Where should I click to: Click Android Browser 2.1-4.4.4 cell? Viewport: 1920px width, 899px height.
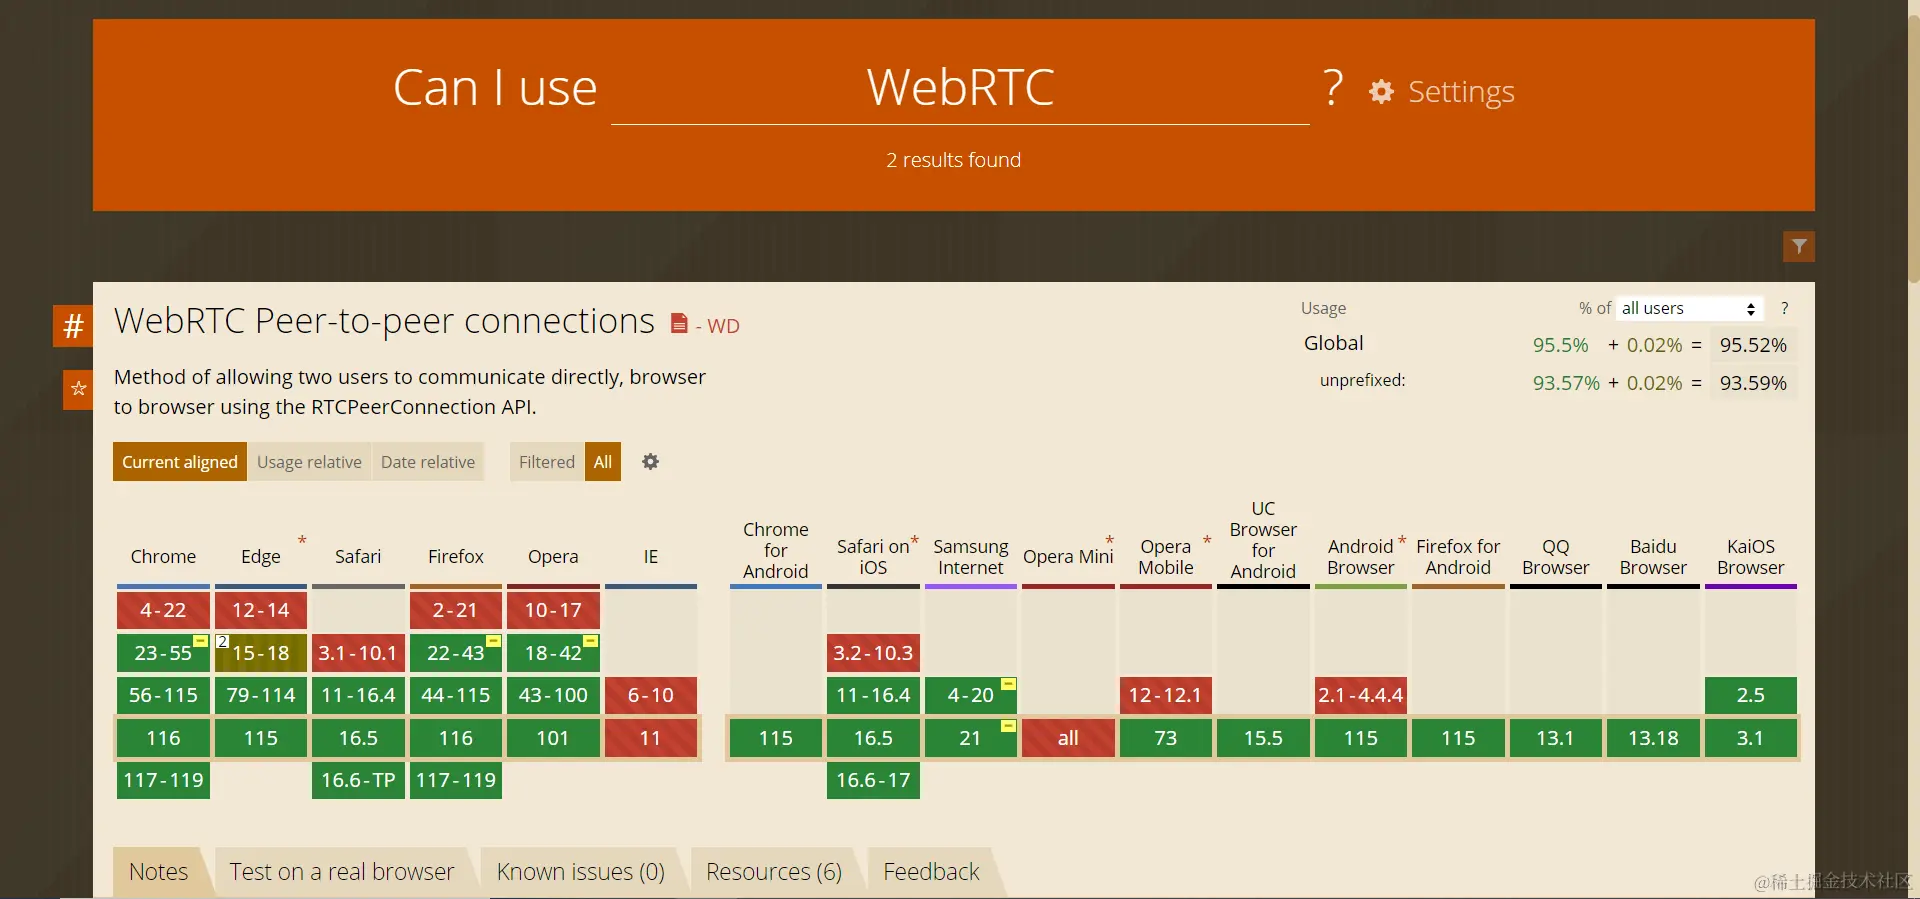pos(1361,695)
